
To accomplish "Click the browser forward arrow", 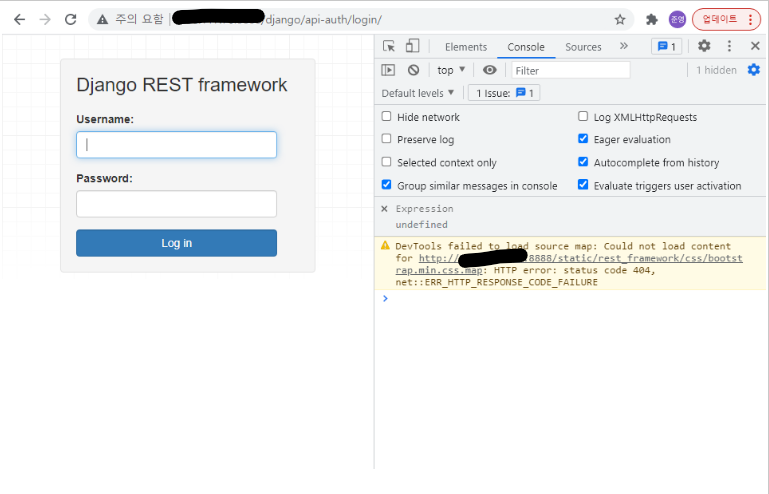I will coord(45,20).
